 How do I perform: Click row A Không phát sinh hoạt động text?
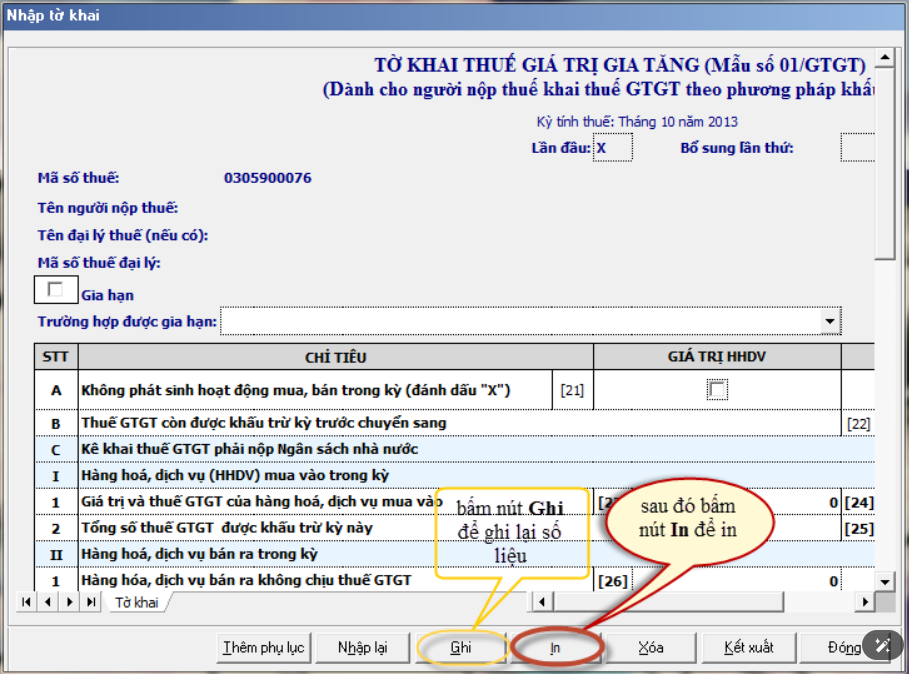tap(296, 390)
